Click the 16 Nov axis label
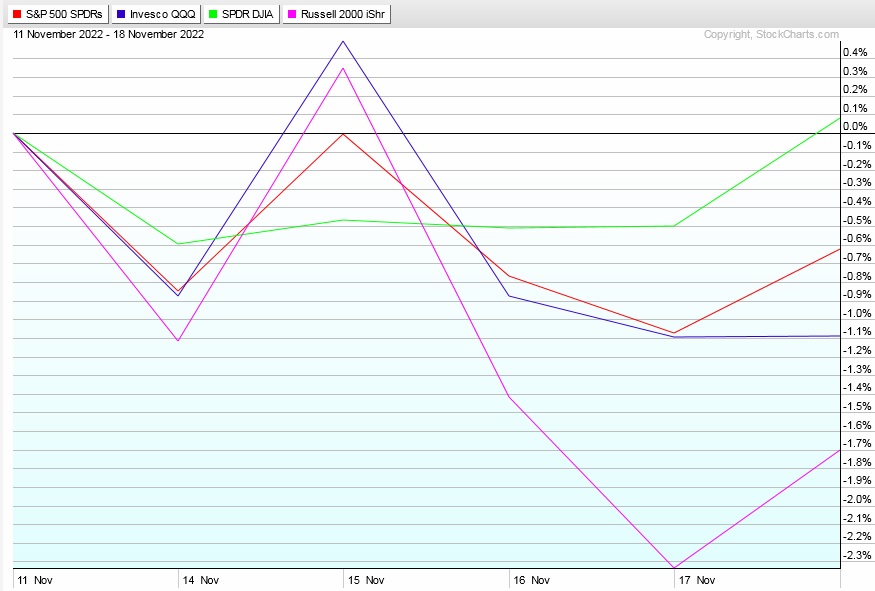 click(531, 580)
